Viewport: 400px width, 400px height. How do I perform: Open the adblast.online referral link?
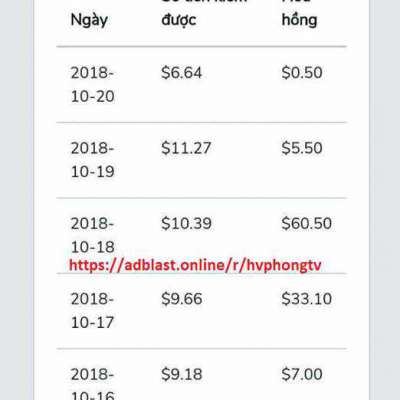tap(195, 265)
